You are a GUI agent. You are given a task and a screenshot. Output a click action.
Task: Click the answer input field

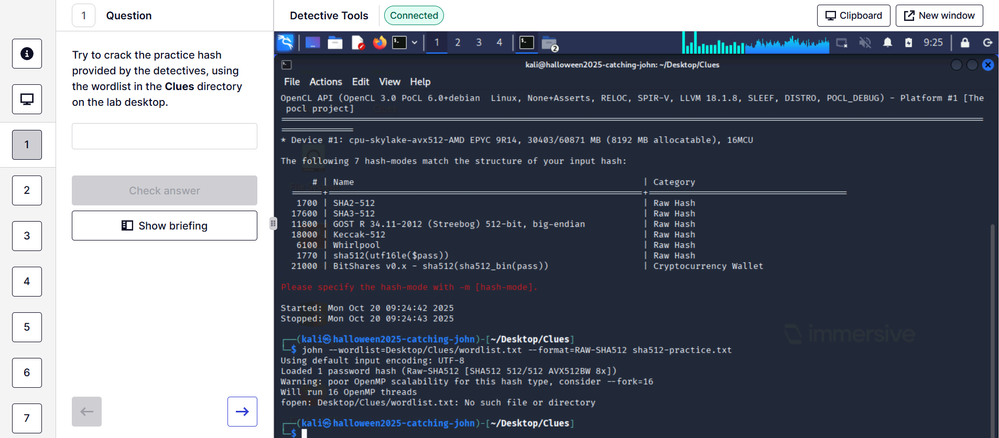pyautogui.click(x=164, y=136)
